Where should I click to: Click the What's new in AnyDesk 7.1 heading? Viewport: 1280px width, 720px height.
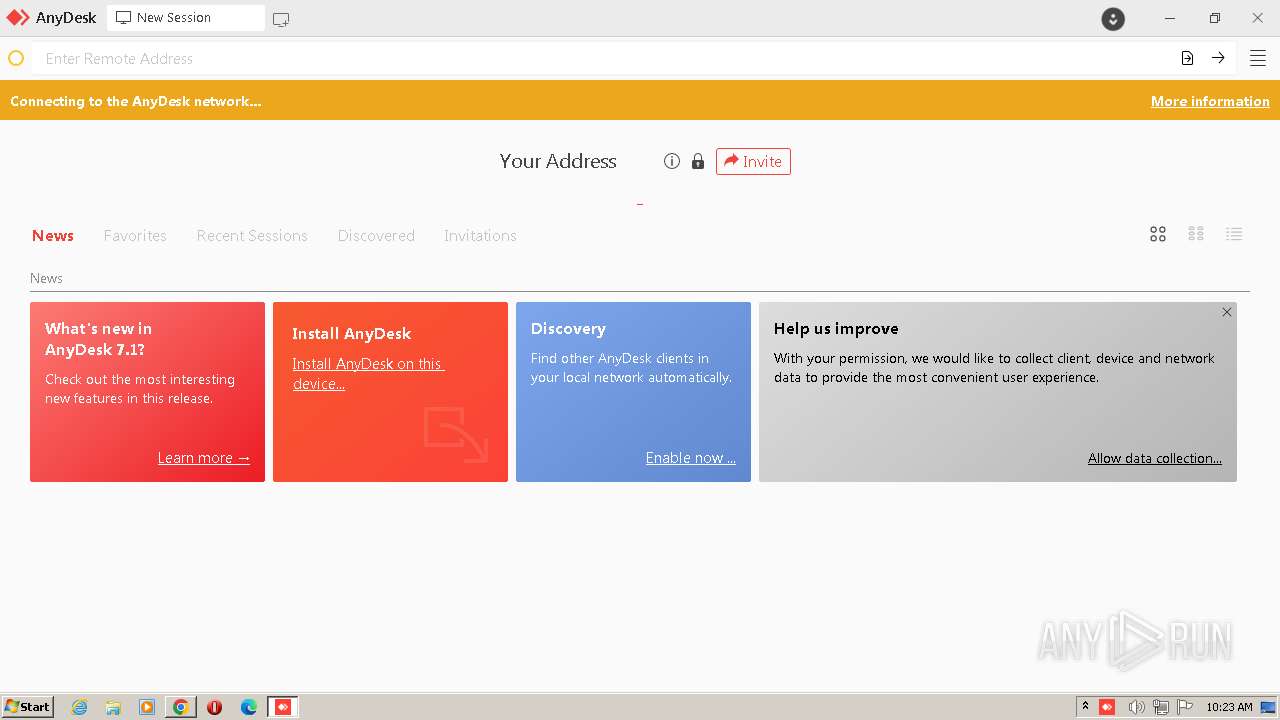click(x=98, y=339)
